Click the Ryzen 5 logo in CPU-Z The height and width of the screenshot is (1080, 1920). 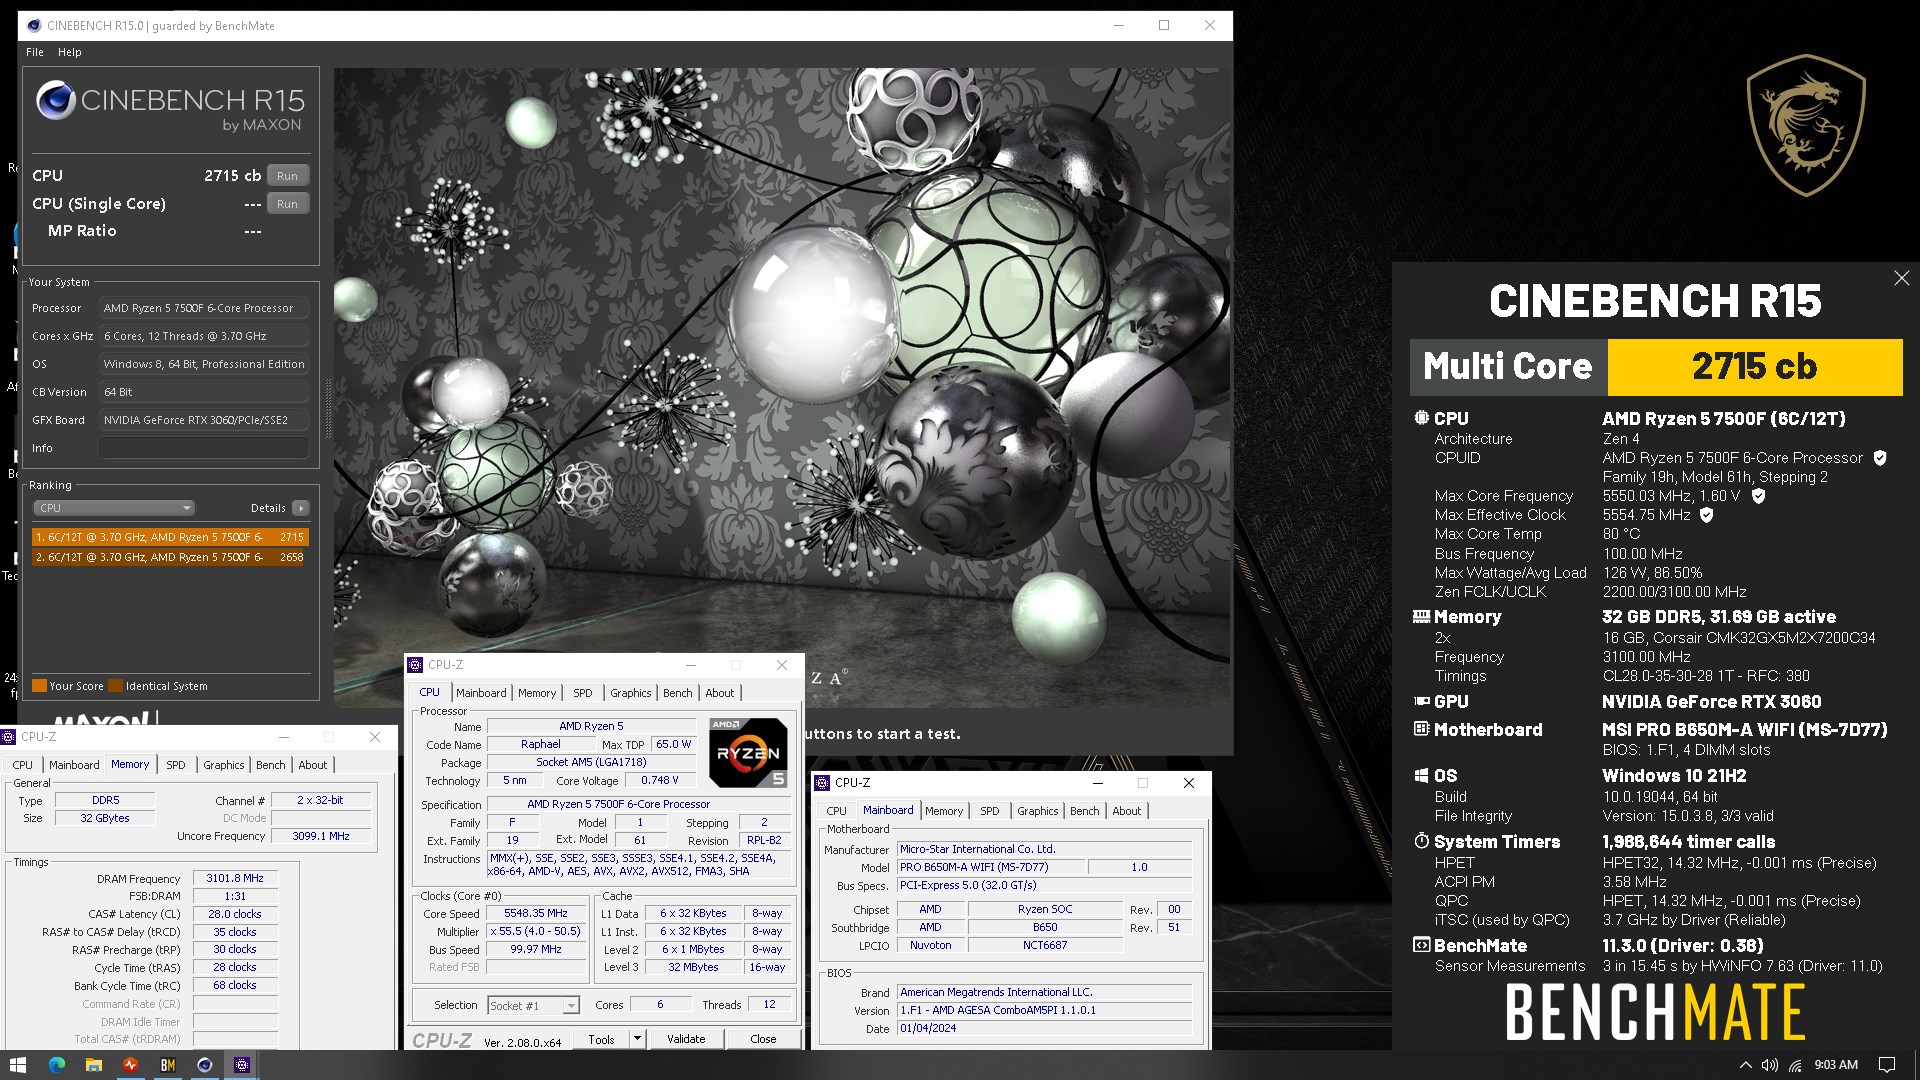tap(749, 752)
